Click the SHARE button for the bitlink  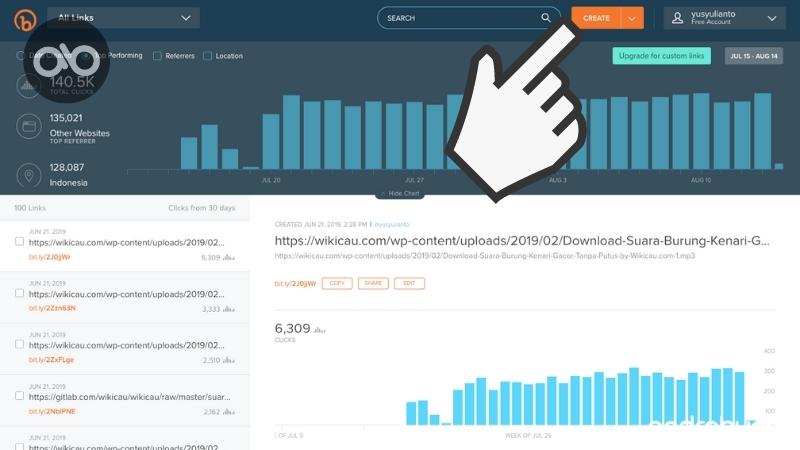tap(373, 283)
